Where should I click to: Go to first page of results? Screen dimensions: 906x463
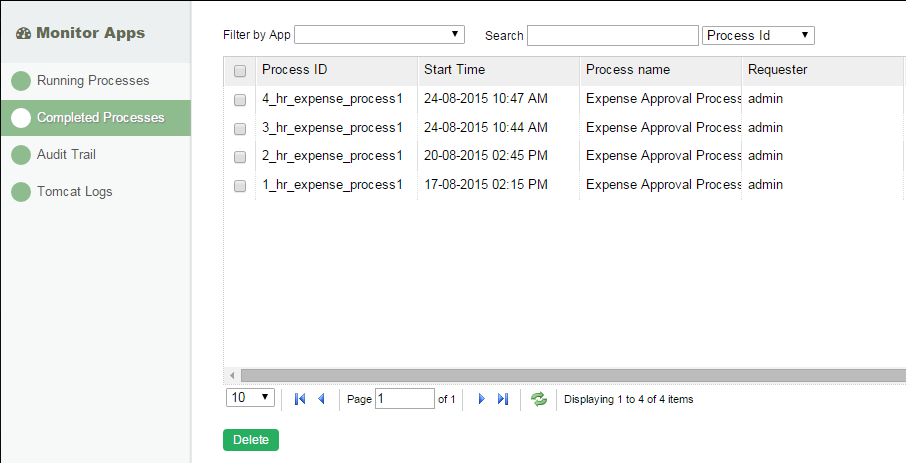[300, 399]
